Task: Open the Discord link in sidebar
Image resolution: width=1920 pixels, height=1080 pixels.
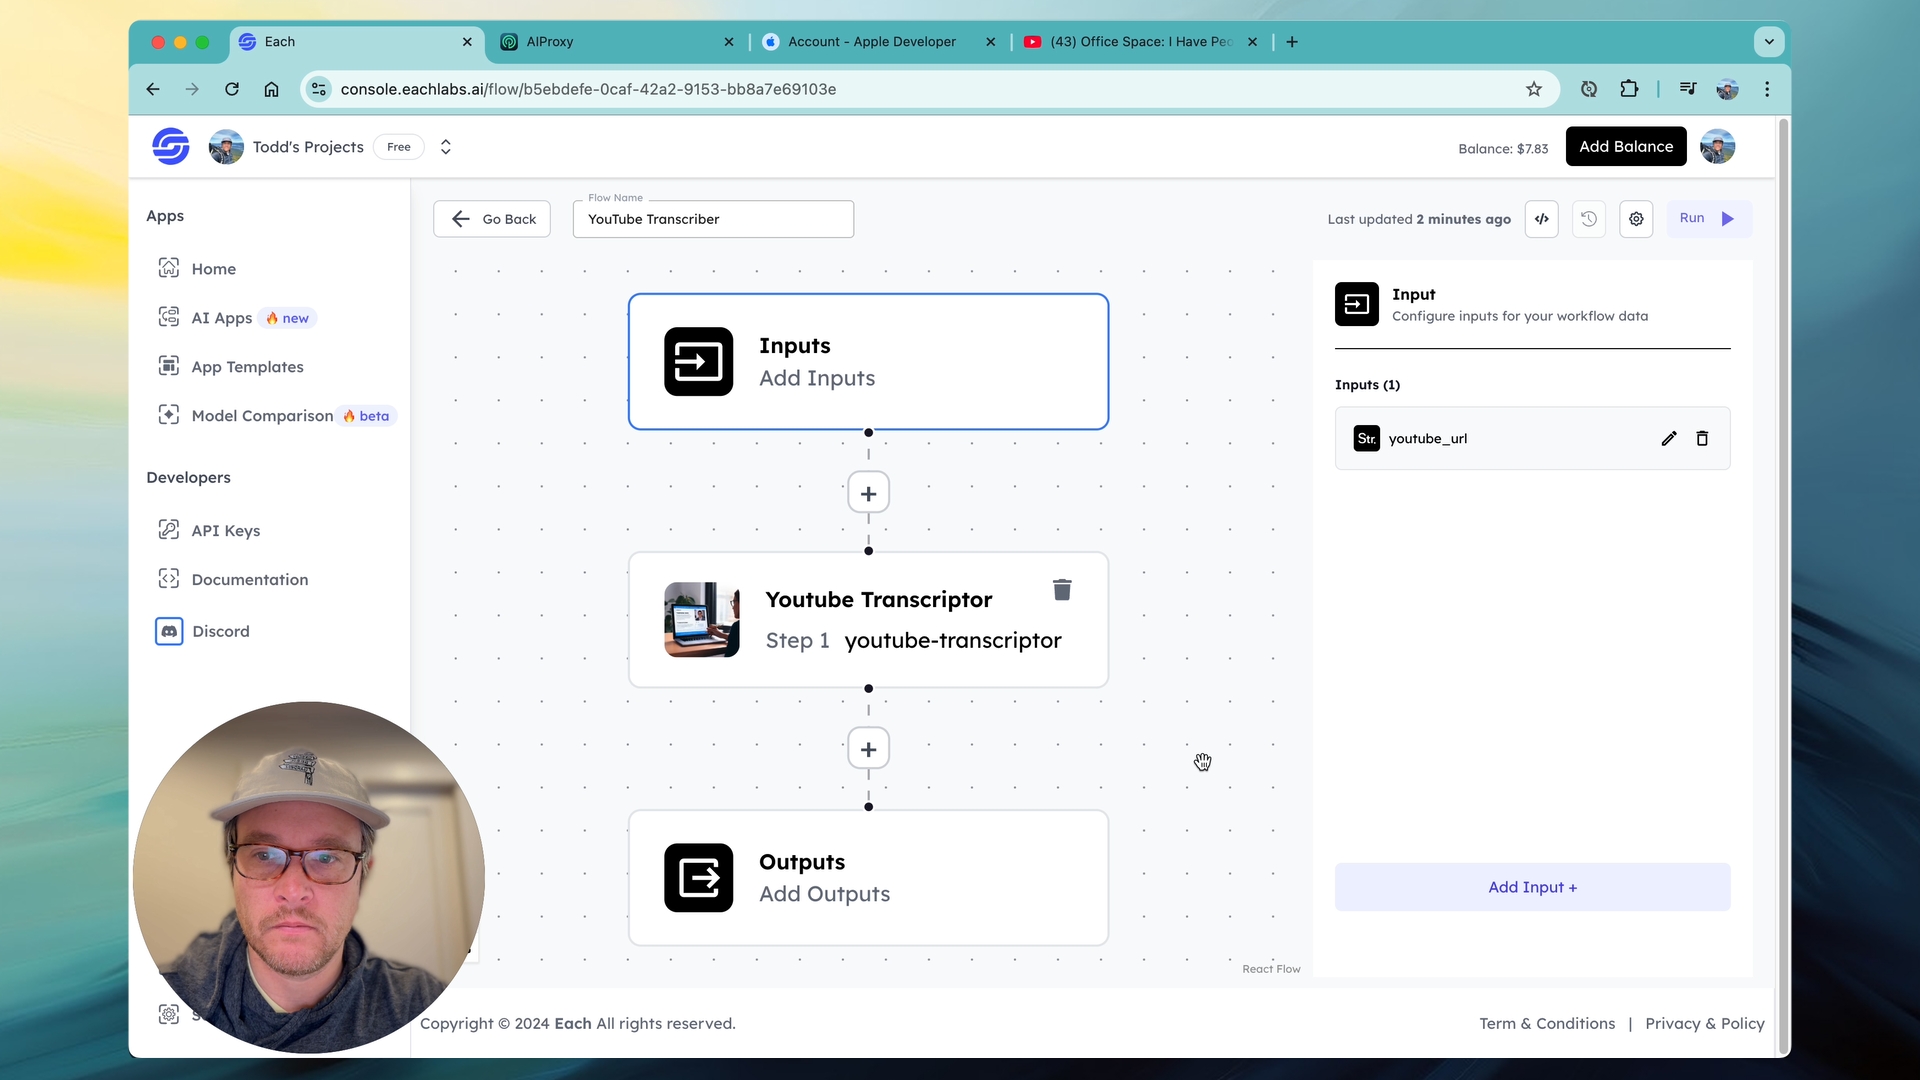Action: (220, 632)
